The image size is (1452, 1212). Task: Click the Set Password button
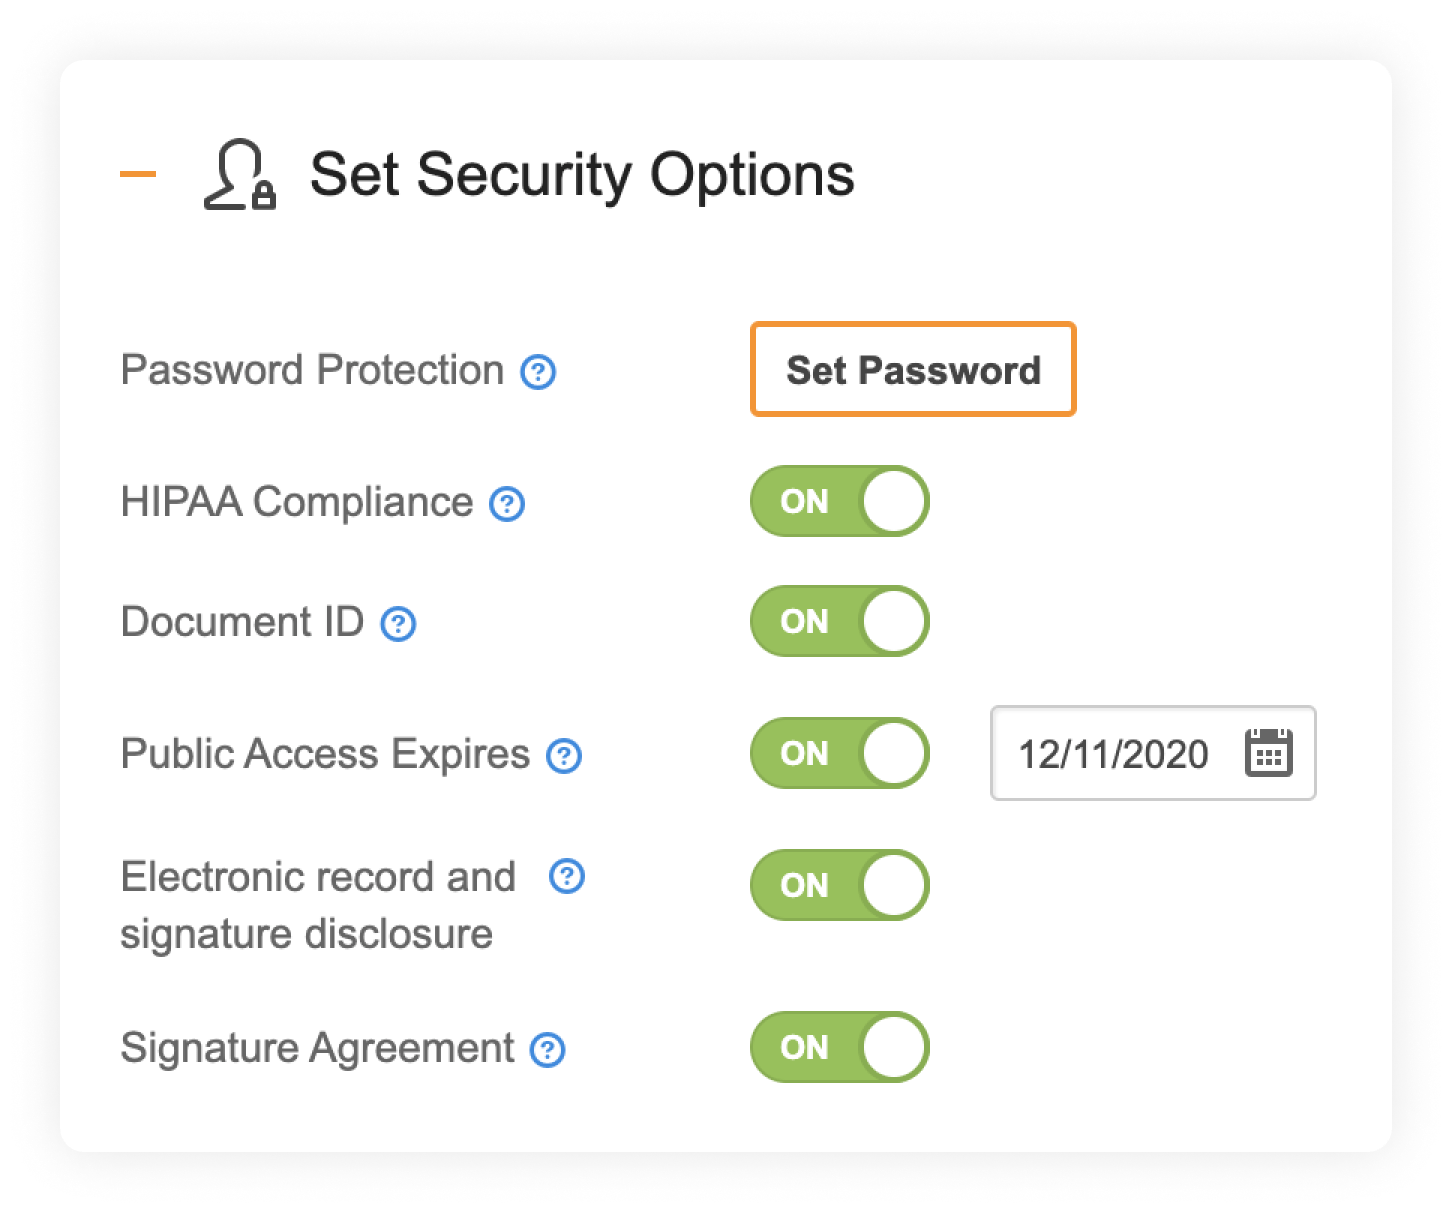click(912, 369)
